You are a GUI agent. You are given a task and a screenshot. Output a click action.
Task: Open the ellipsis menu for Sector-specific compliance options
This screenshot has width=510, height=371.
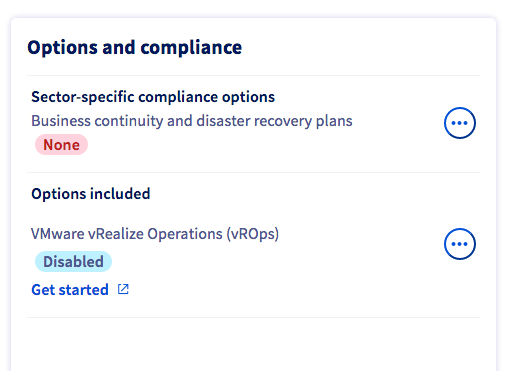(x=460, y=123)
